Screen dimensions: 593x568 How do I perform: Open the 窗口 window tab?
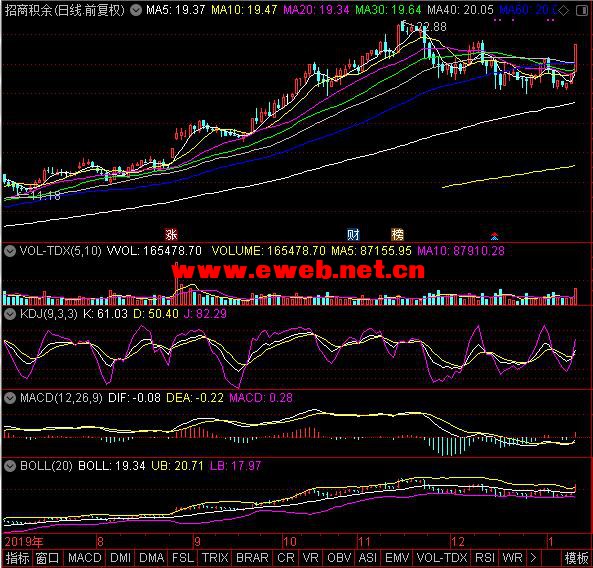pos(47,558)
